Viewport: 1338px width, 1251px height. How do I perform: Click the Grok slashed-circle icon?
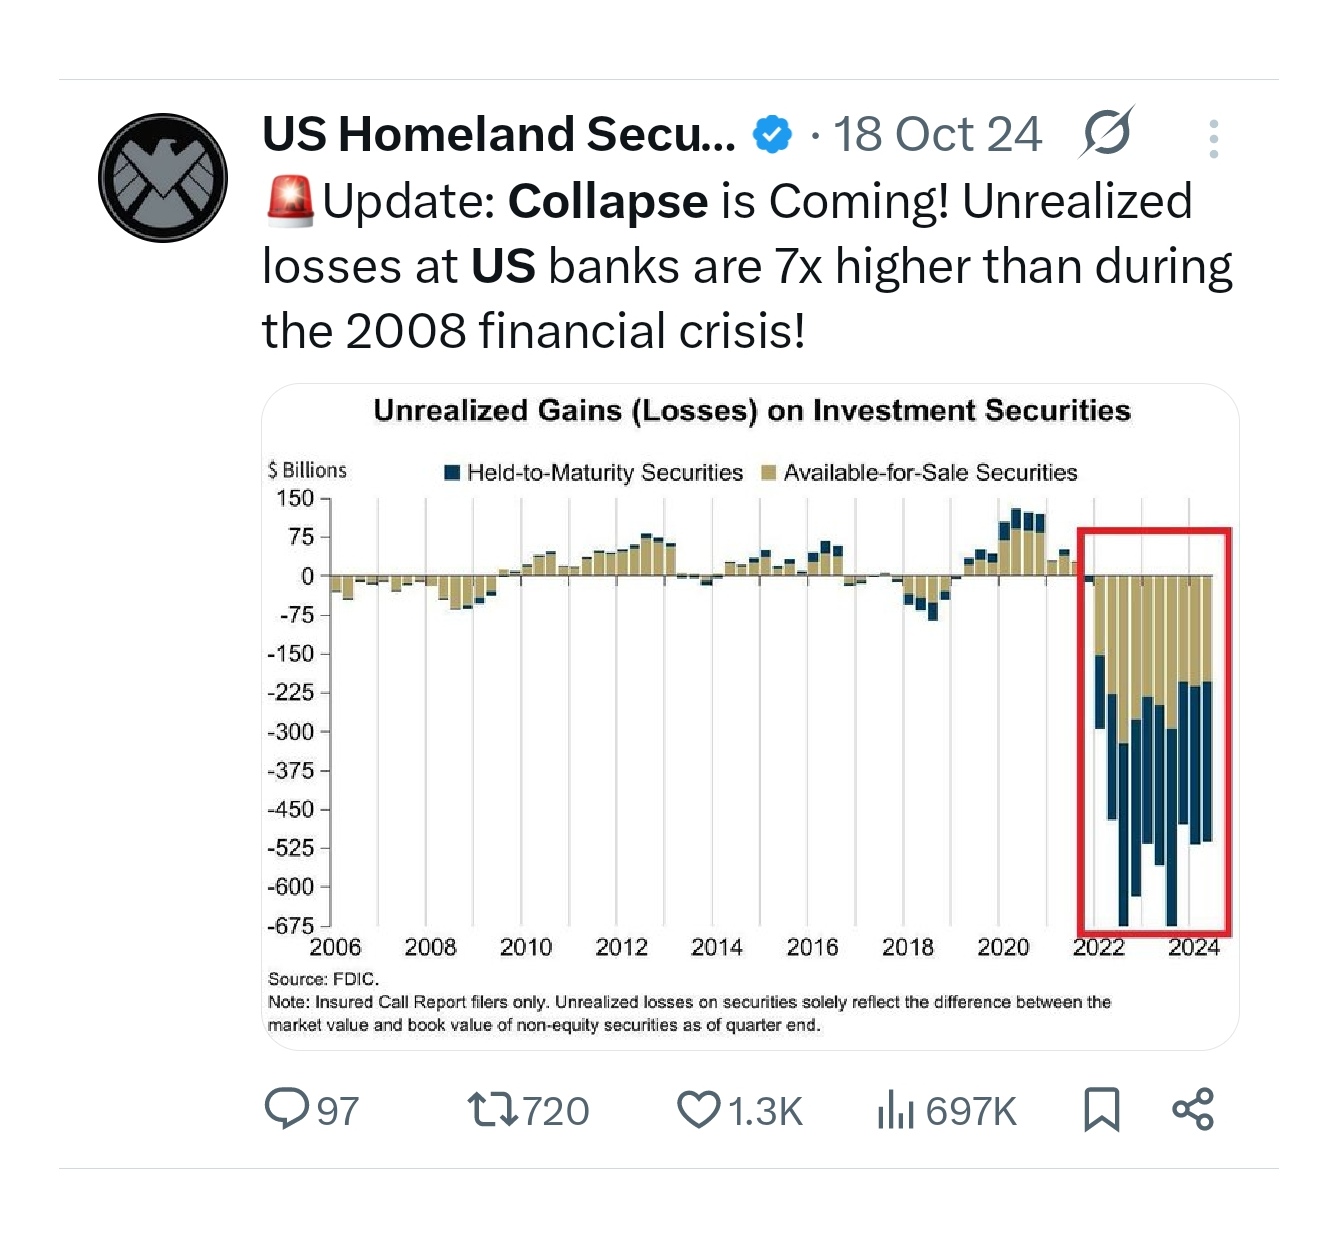(1106, 132)
